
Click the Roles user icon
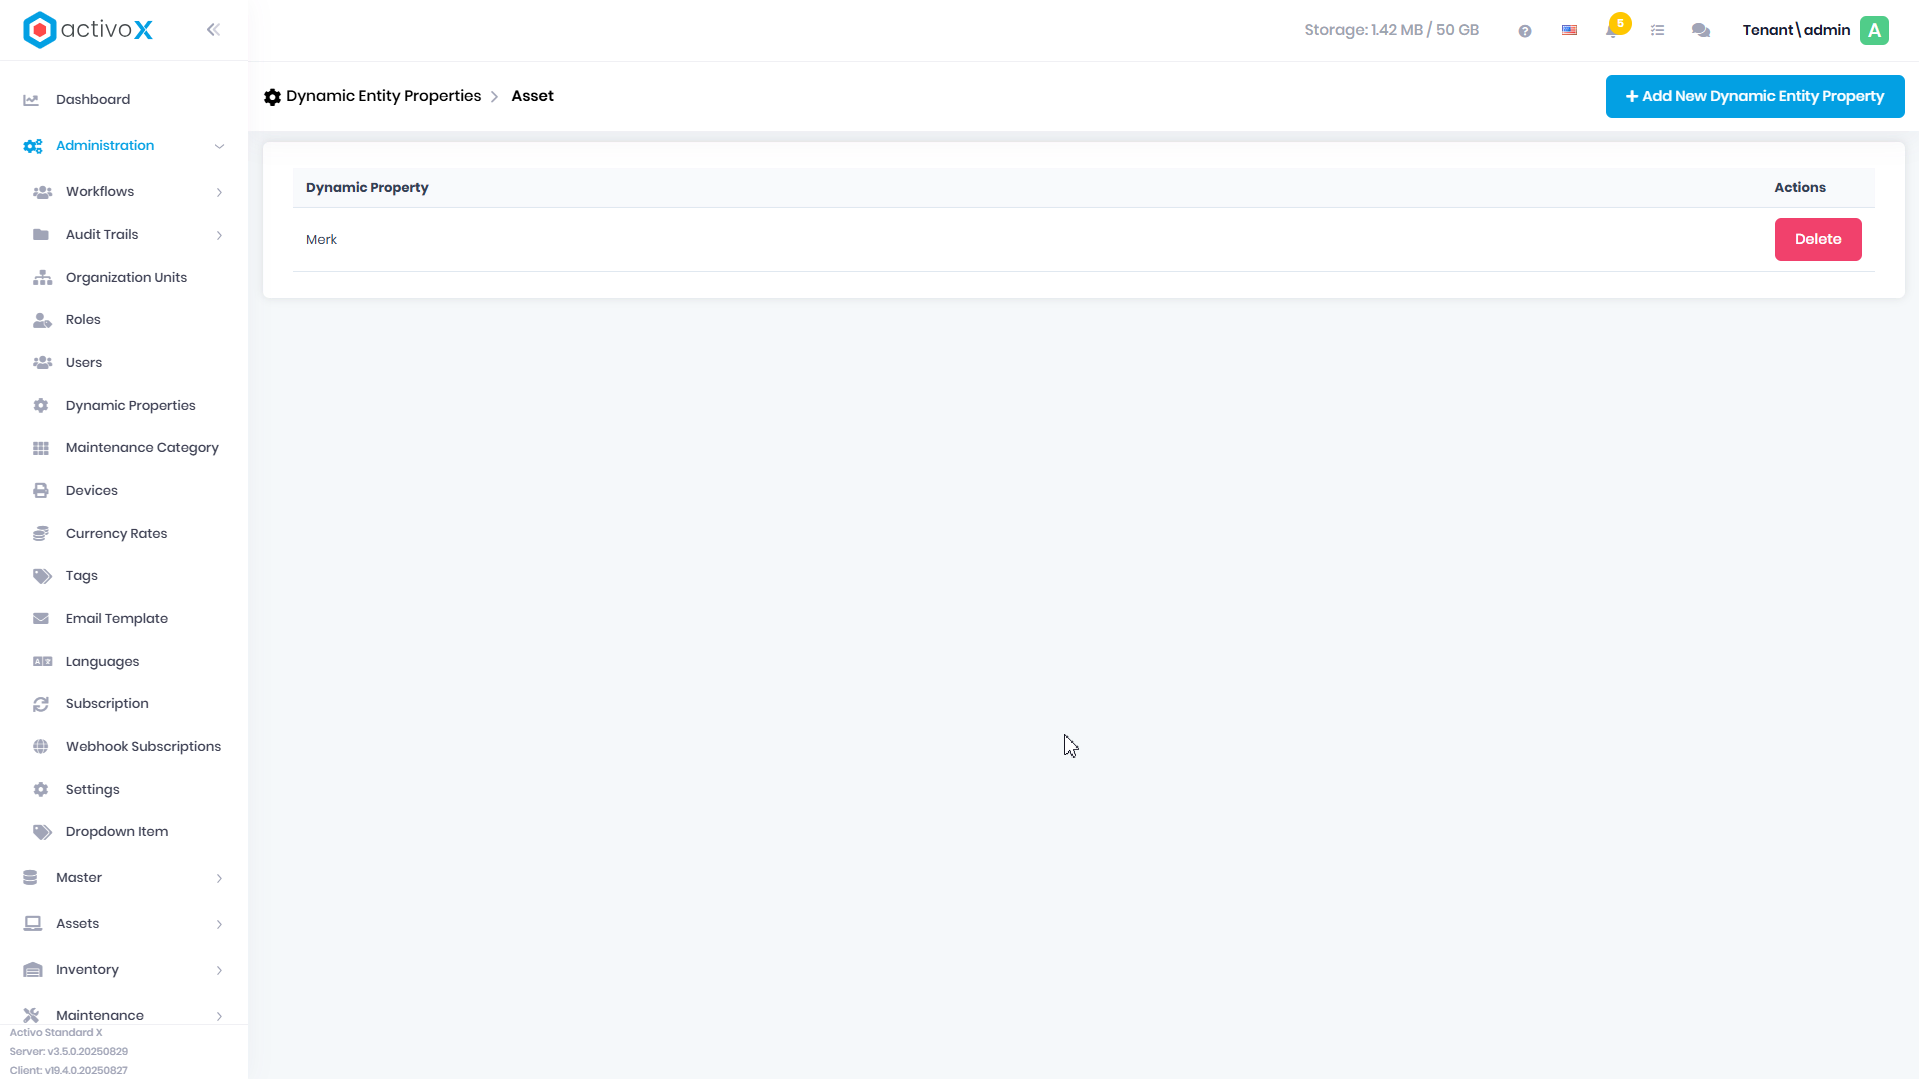(42, 320)
